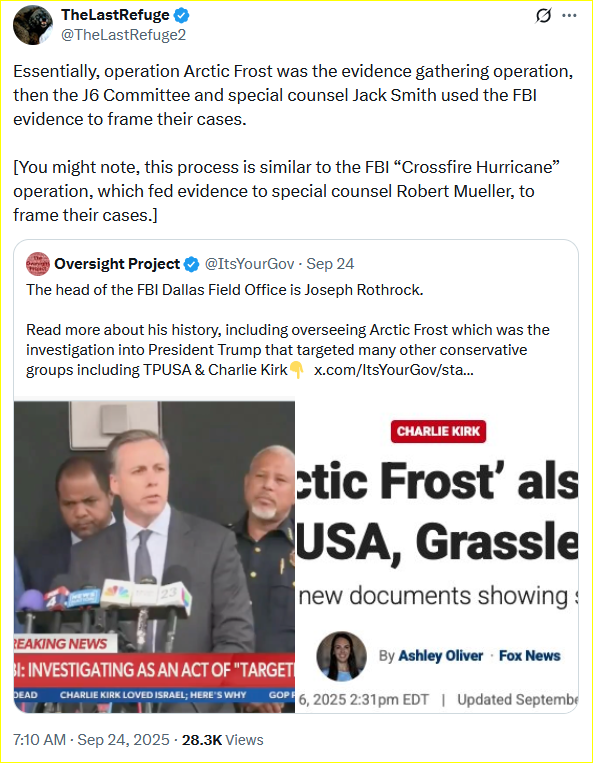Open the quoted post's Sep 24 date
Screen dimensions: 593x763
point(330,264)
